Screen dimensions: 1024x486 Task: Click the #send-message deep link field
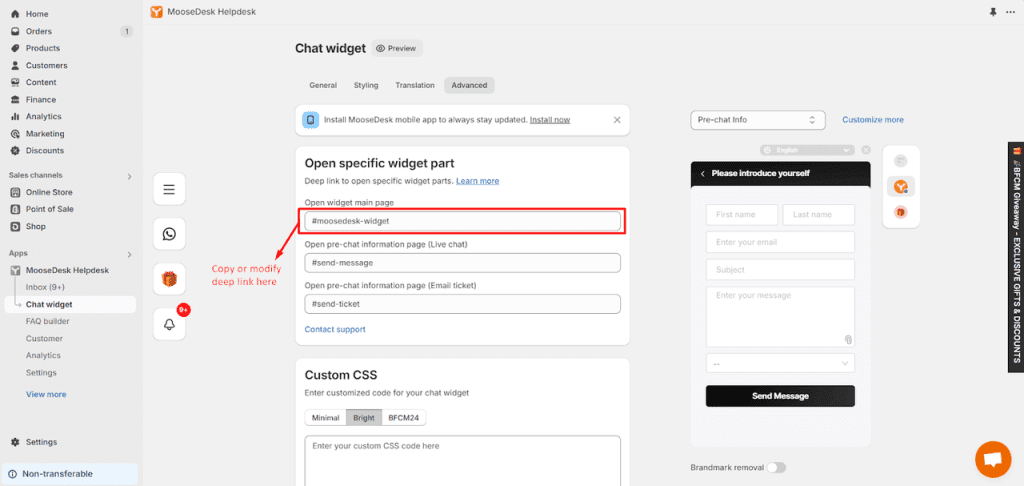point(462,263)
